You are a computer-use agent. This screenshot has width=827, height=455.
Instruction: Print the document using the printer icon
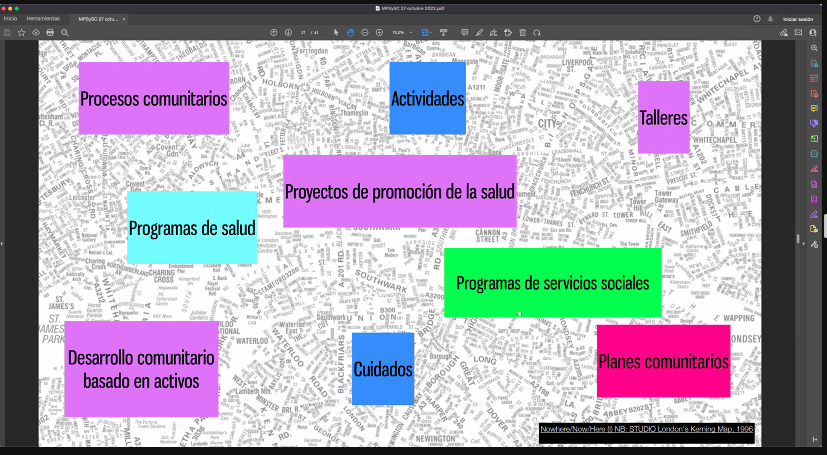50,33
